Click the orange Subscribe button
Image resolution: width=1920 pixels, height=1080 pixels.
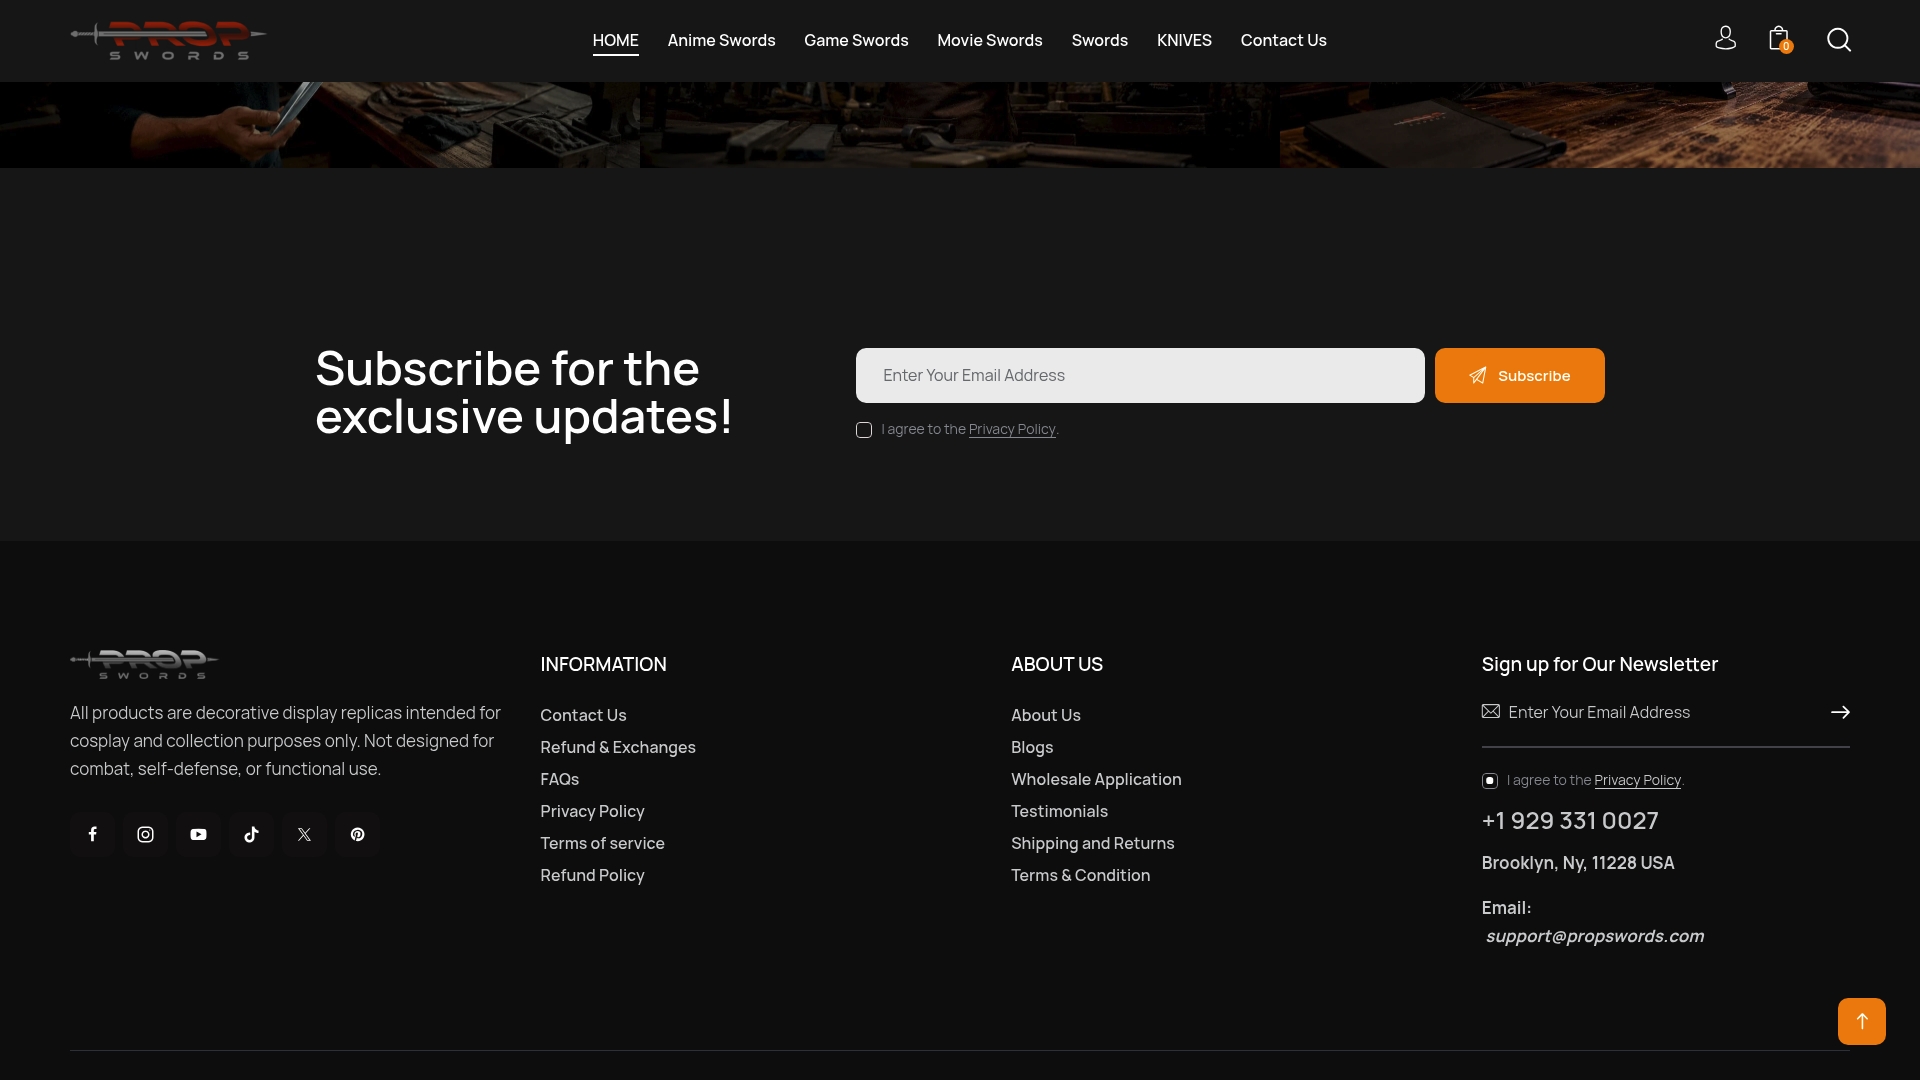click(x=1519, y=375)
